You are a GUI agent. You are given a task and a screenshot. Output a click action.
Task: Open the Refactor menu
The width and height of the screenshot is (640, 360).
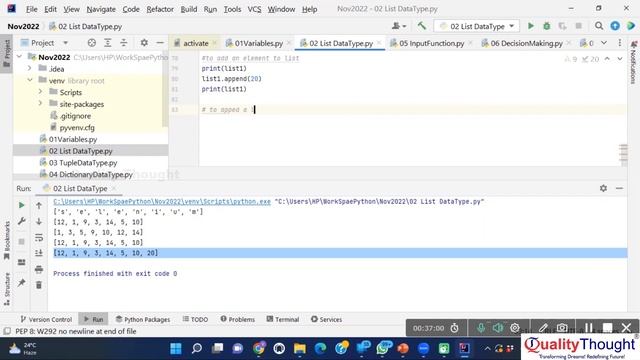(160, 9)
